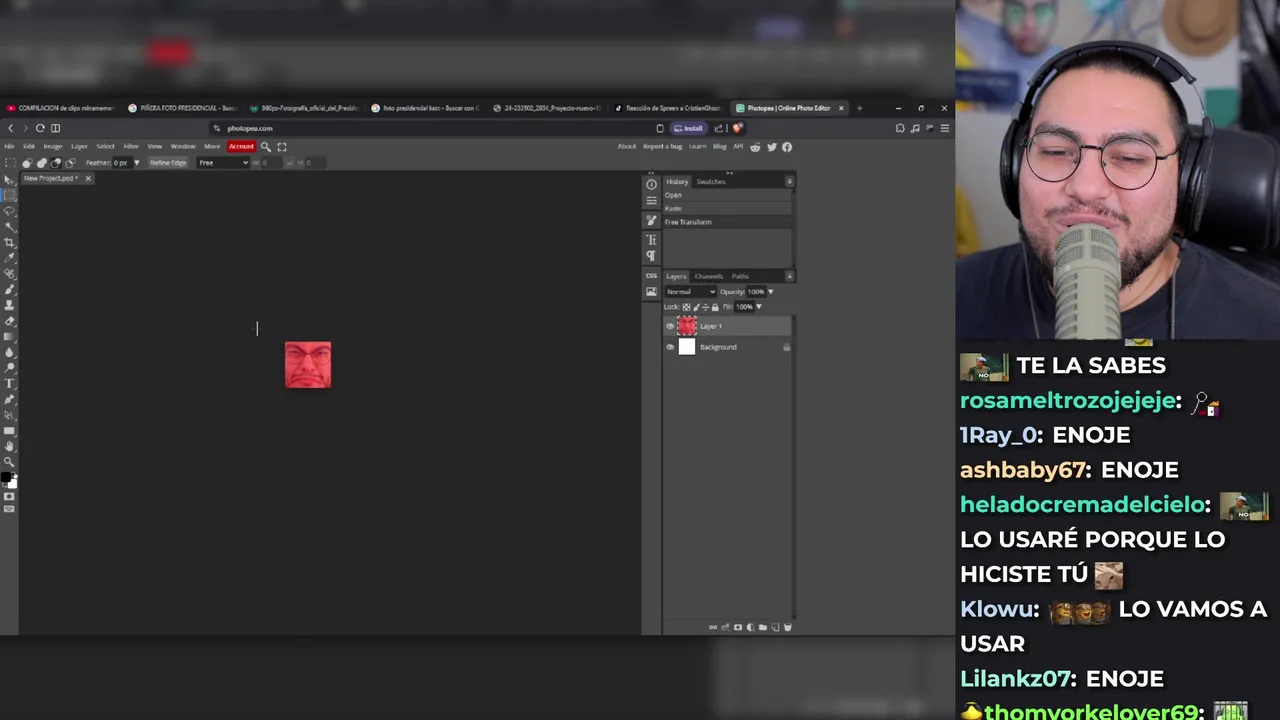Select the Magic Wand tool
The width and height of the screenshot is (1280, 720).
tap(10, 227)
